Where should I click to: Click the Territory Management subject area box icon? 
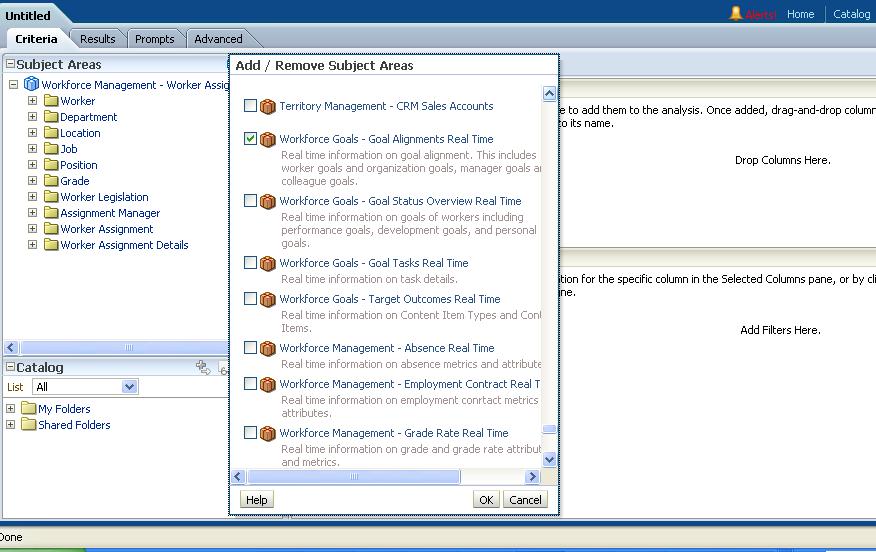268,106
